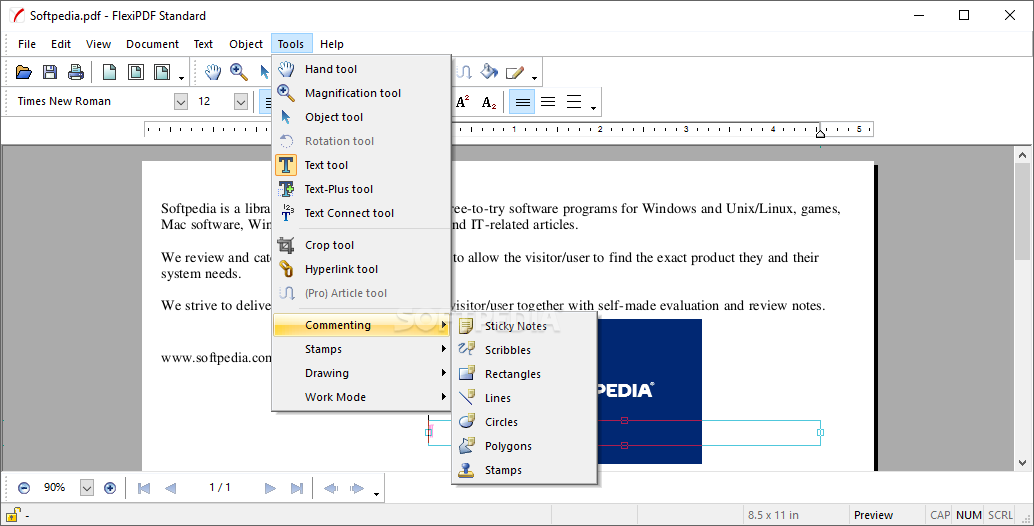The width and height of the screenshot is (1034, 526).
Task: Click the page number field 1 / 1
Action: pyautogui.click(x=220, y=488)
